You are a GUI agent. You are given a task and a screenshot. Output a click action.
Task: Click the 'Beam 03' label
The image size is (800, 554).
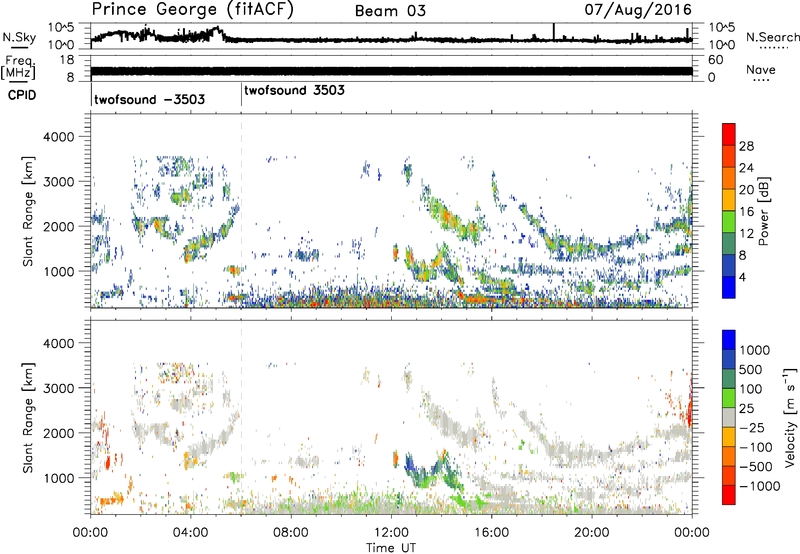pyautogui.click(x=390, y=11)
